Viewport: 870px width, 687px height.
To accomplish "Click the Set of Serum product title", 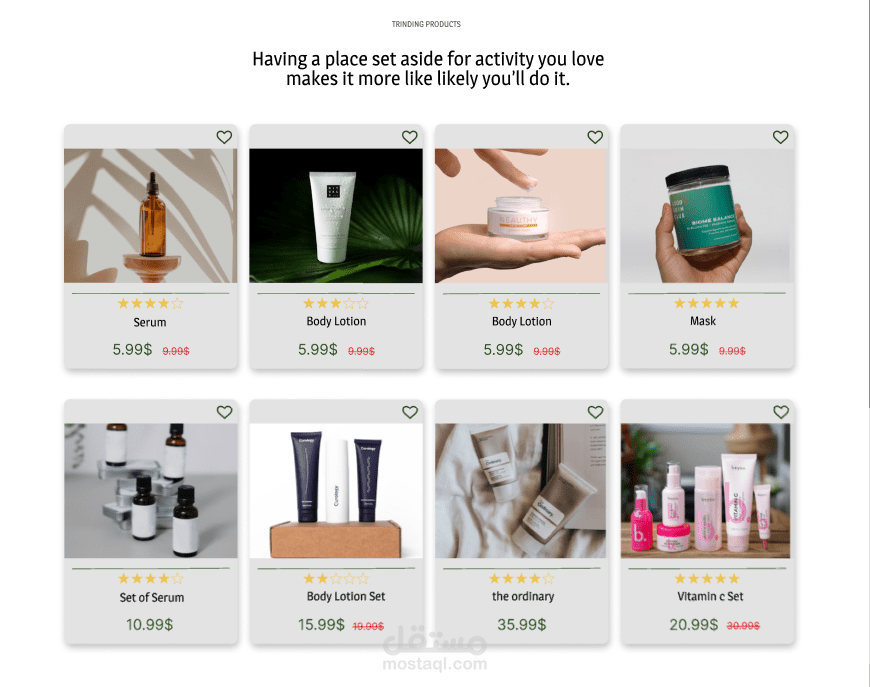I will pos(151,598).
